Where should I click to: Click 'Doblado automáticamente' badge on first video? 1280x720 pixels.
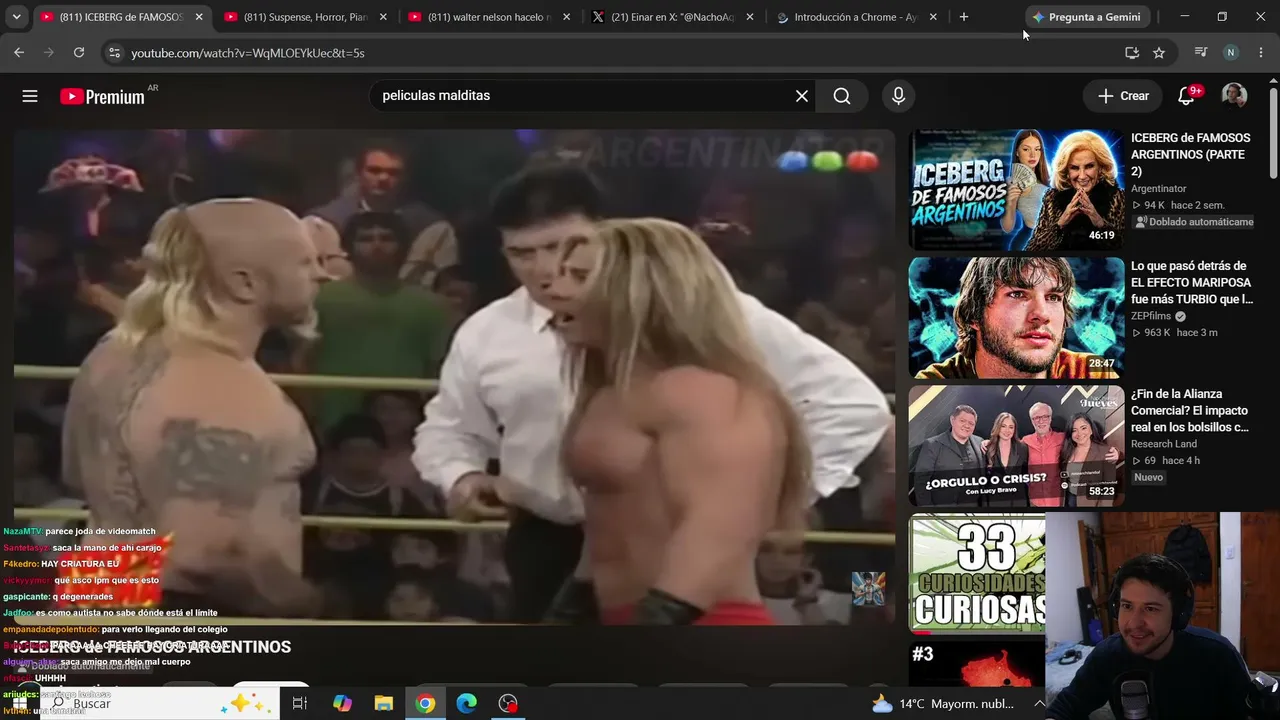pyautogui.click(x=1193, y=222)
